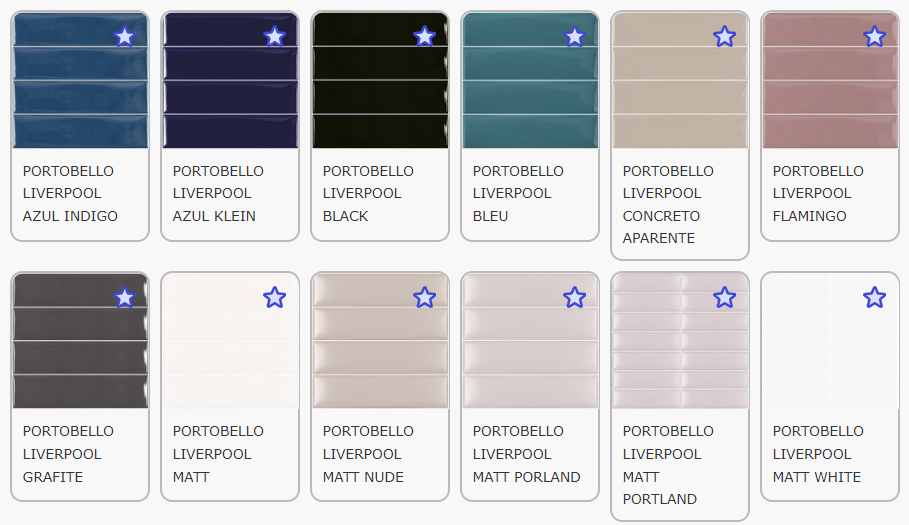The width and height of the screenshot is (909, 525).
Task: Click the star on Matt Nude tile
Action: (x=424, y=298)
